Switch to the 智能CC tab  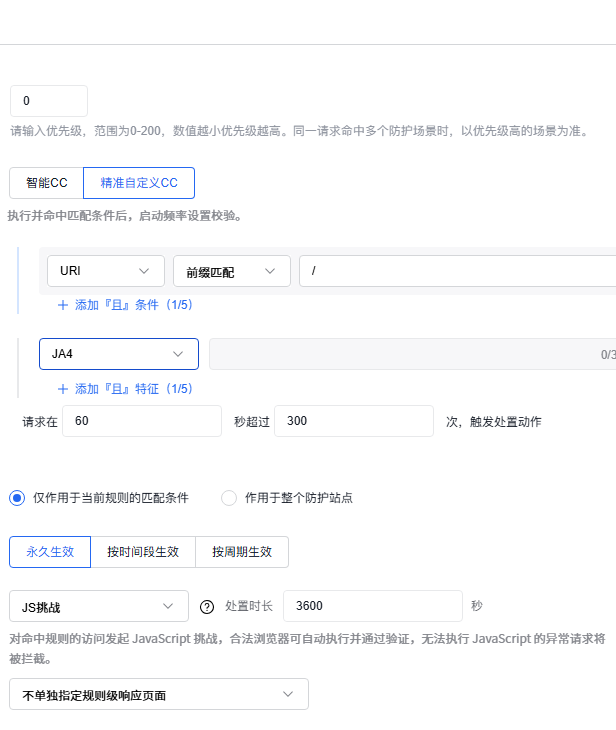point(47,183)
